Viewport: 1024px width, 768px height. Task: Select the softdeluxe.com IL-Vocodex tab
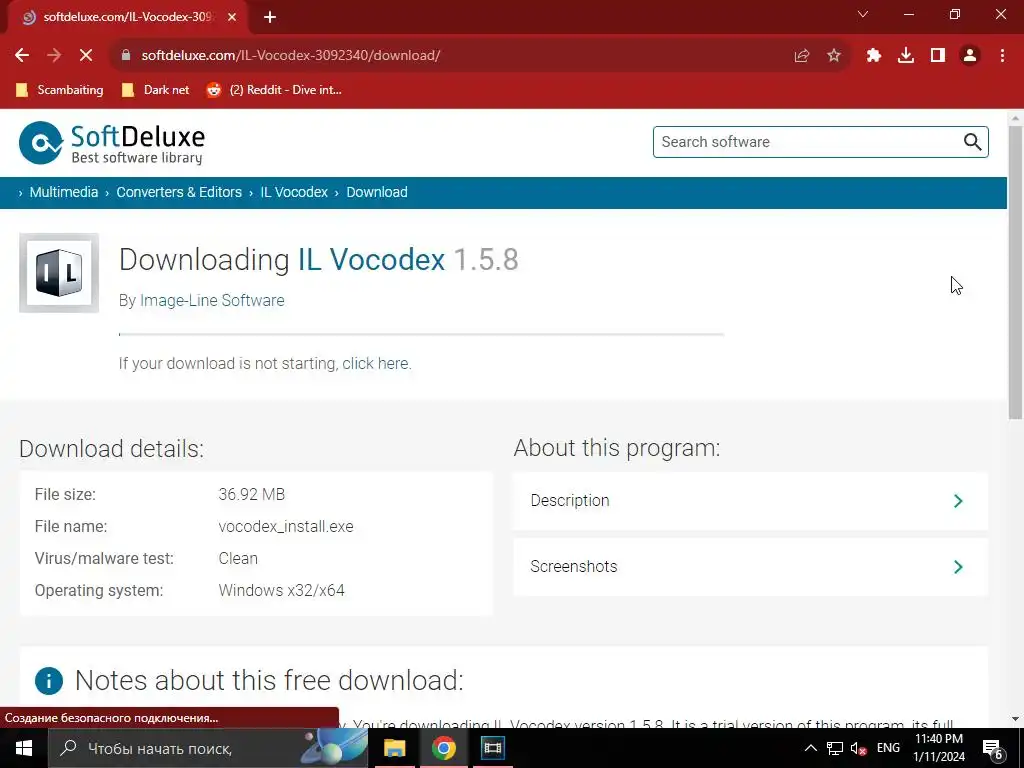click(x=128, y=17)
